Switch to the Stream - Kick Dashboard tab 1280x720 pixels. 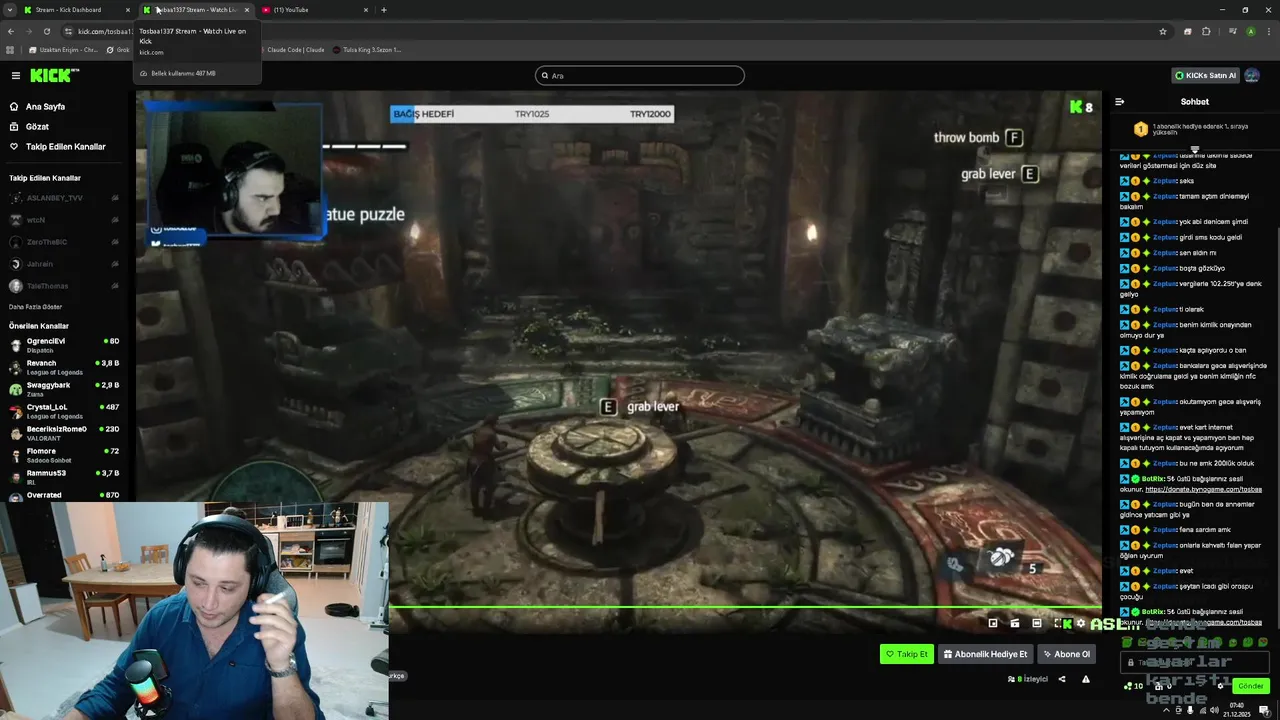pos(76,10)
